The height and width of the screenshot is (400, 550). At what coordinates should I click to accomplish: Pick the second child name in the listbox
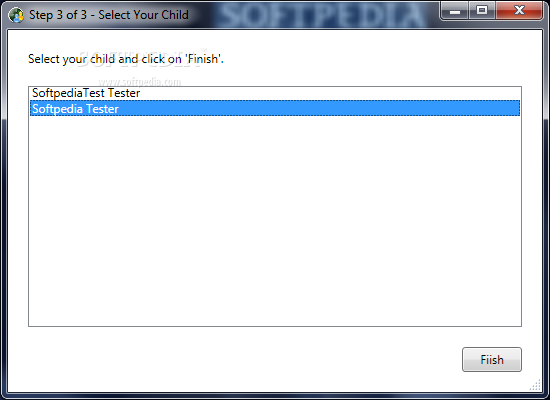click(x=75, y=109)
